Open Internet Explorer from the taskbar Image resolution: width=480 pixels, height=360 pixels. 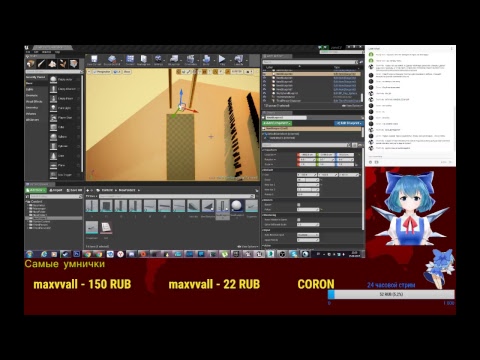pos(44,254)
